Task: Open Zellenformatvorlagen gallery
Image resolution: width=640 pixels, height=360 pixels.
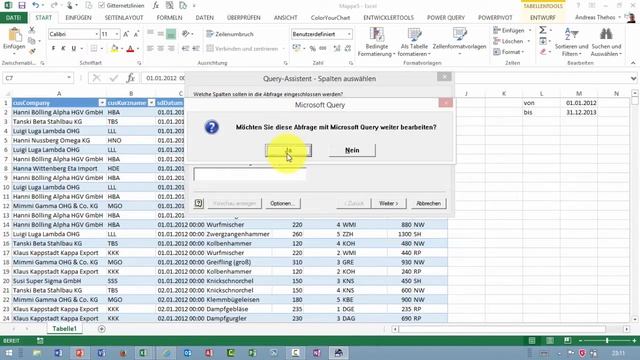Action: pos(459,42)
